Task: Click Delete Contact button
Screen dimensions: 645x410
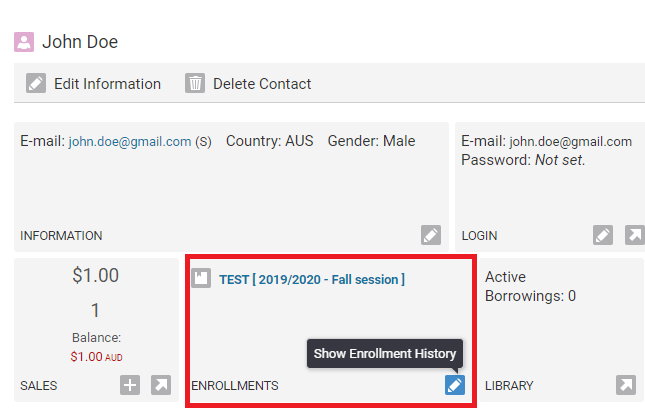Action: (x=262, y=84)
